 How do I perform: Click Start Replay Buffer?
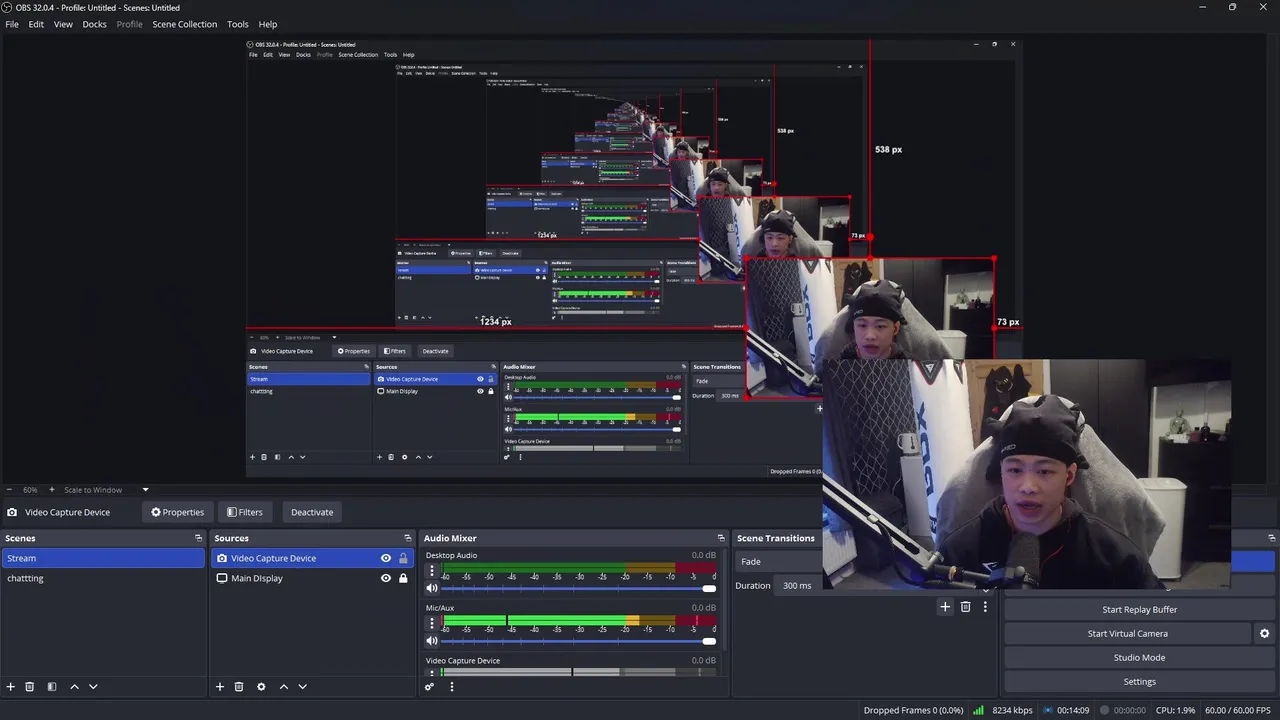1139,610
